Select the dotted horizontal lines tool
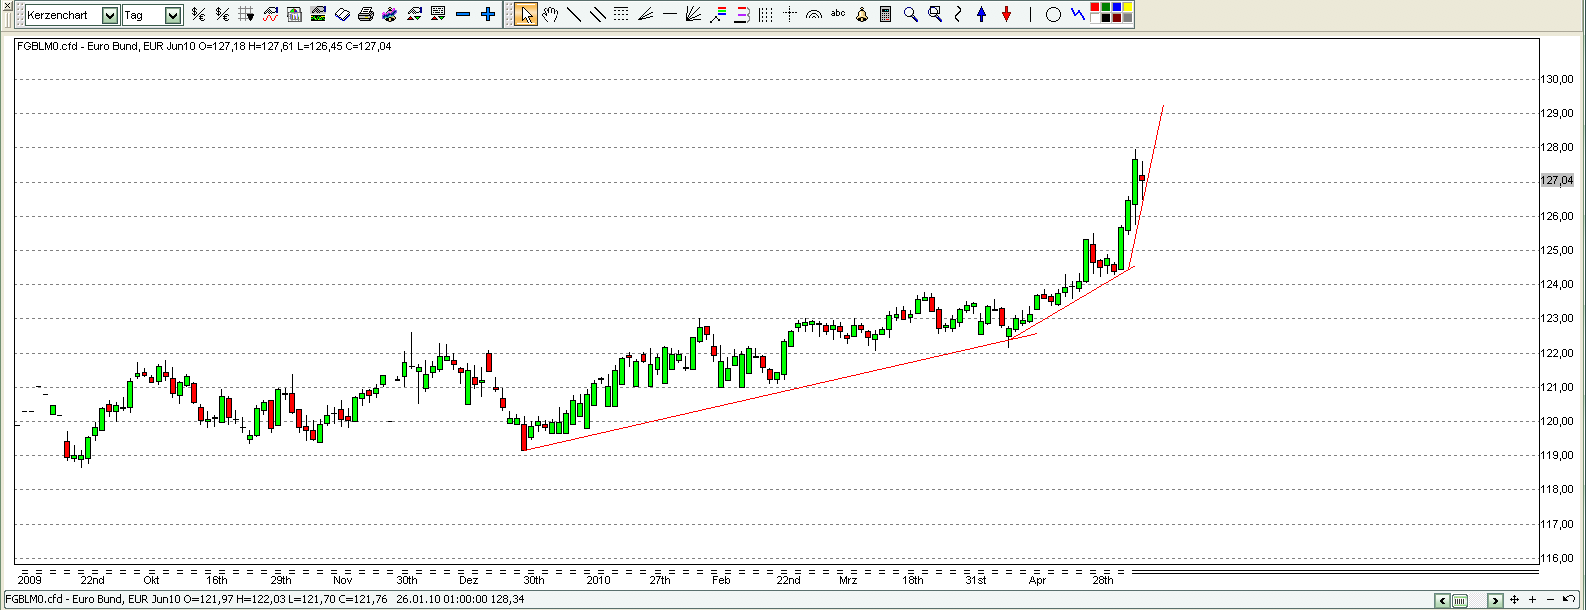The height and width of the screenshot is (610, 1586). pyautogui.click(x=621, y=14)
